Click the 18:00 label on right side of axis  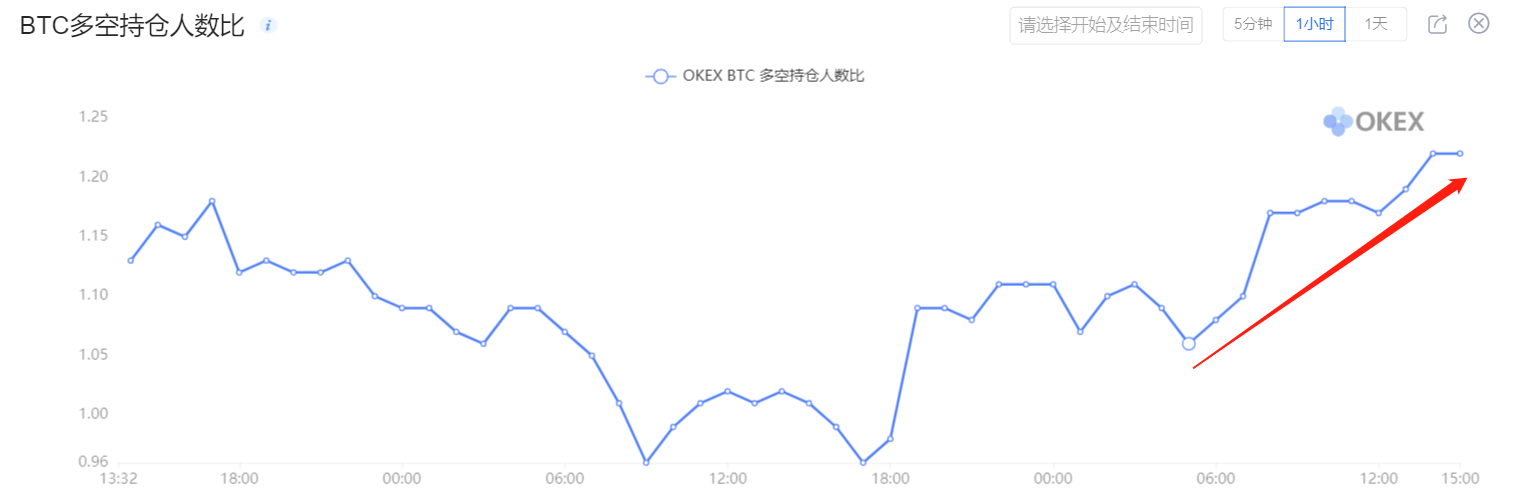click(891, 479)
